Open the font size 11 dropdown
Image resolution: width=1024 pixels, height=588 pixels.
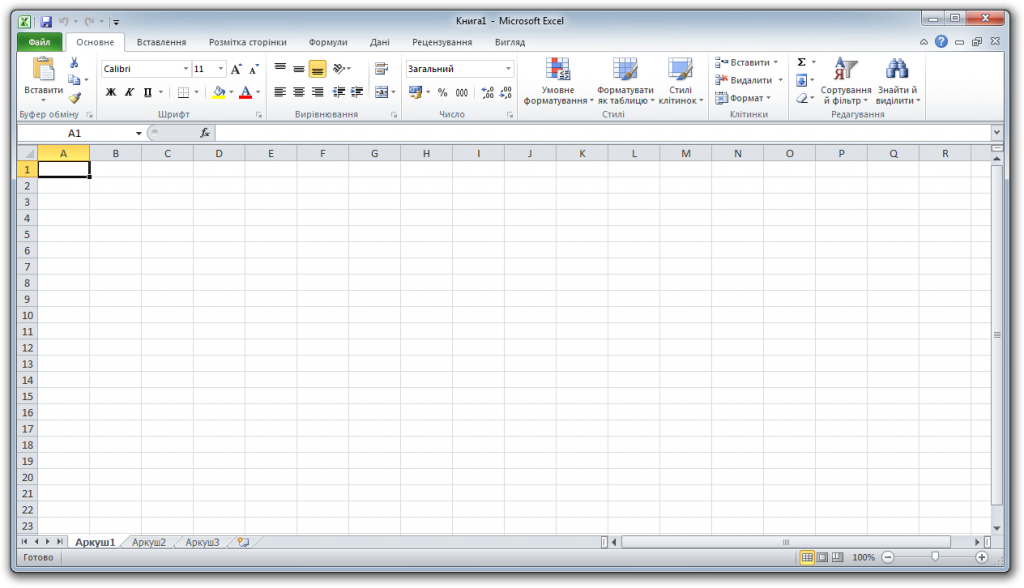pos(221,69)
